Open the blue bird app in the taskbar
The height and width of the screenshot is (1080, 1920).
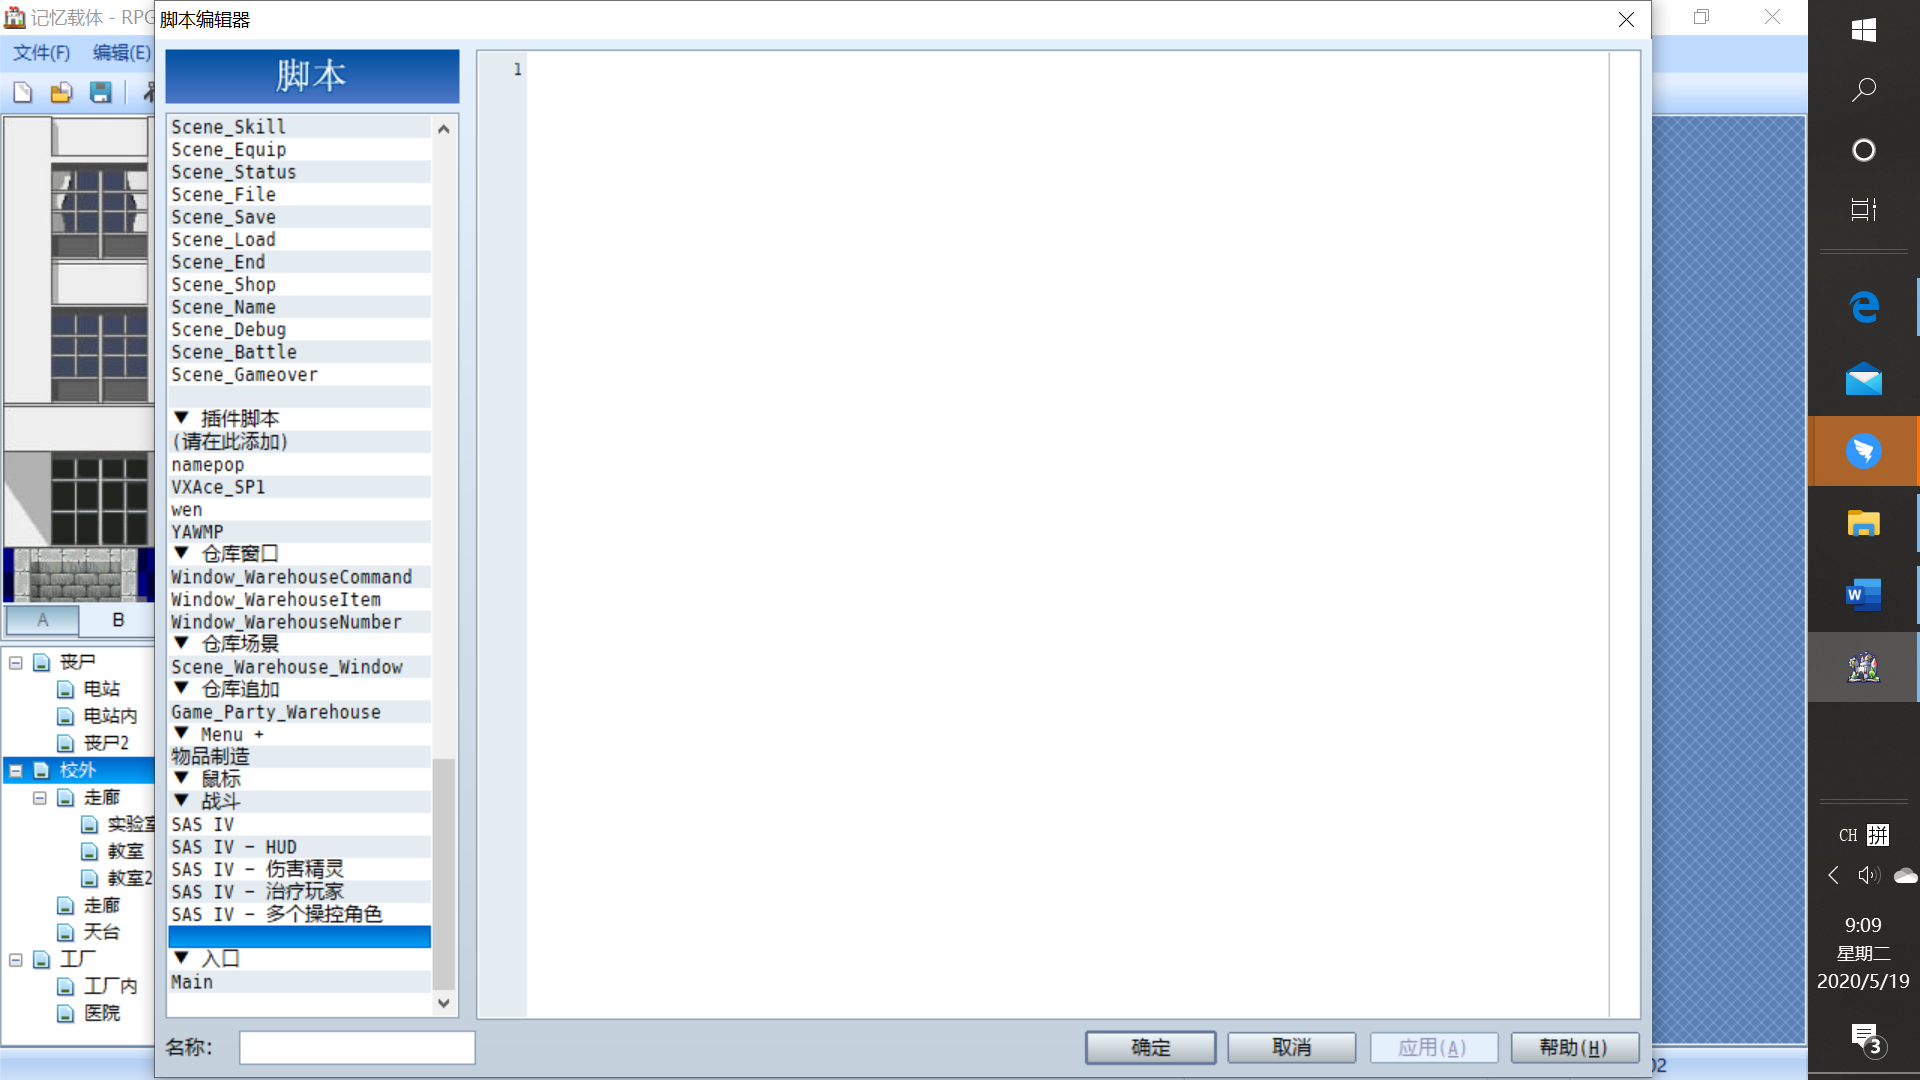pyautogui.click(x=1863, y=451)
